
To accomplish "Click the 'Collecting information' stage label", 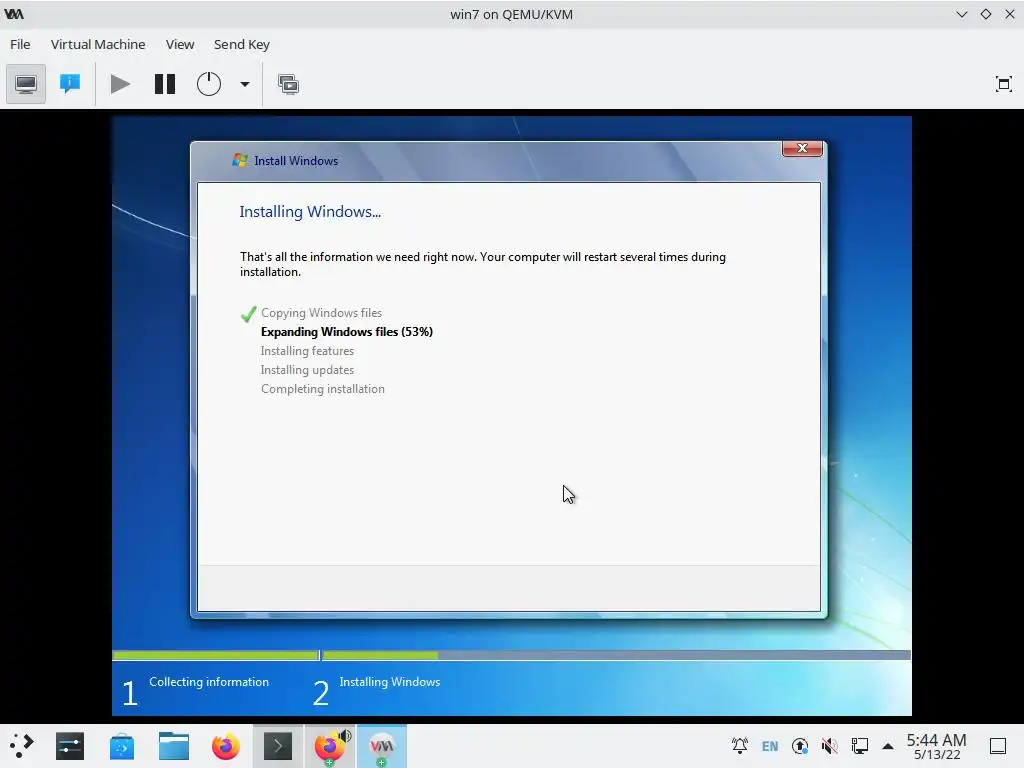I will 209,682.
